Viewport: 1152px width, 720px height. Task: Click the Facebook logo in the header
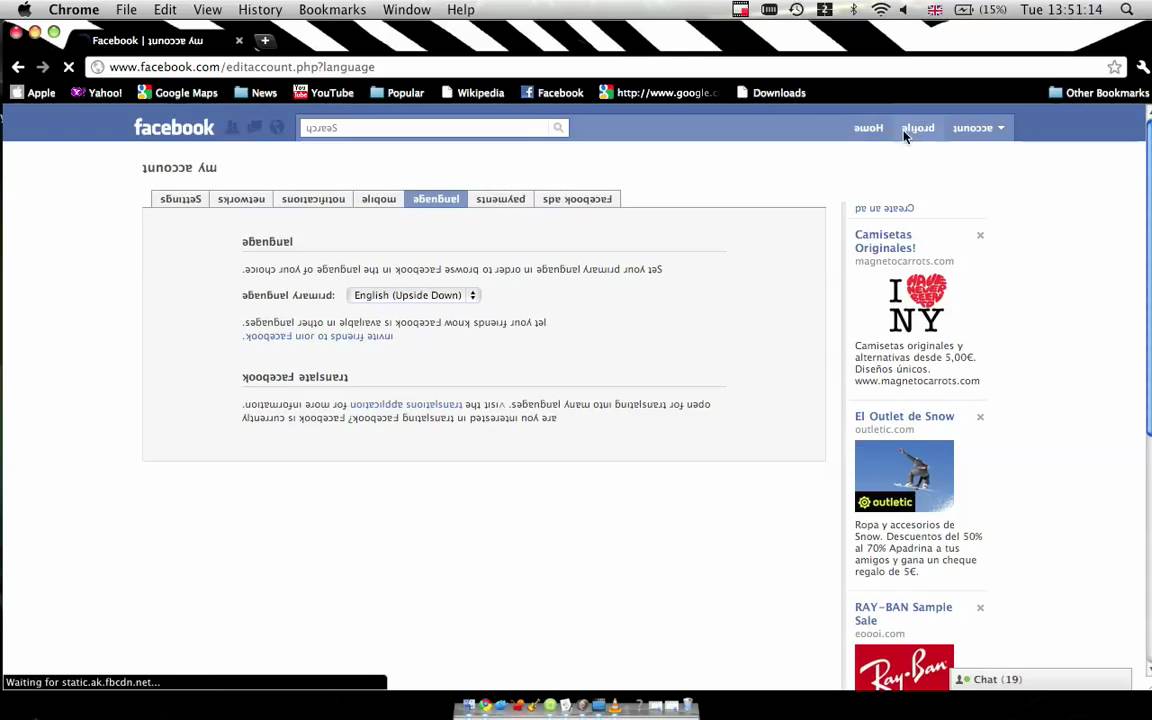(174, 127)
